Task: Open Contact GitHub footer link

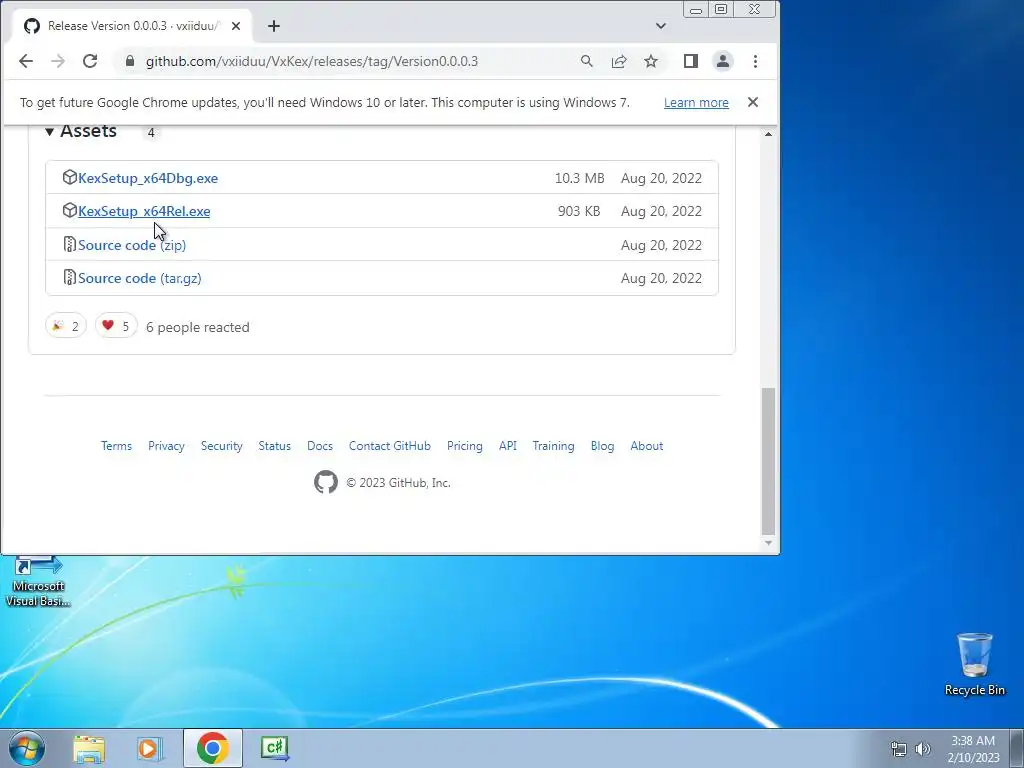Action: click(390, 446)
